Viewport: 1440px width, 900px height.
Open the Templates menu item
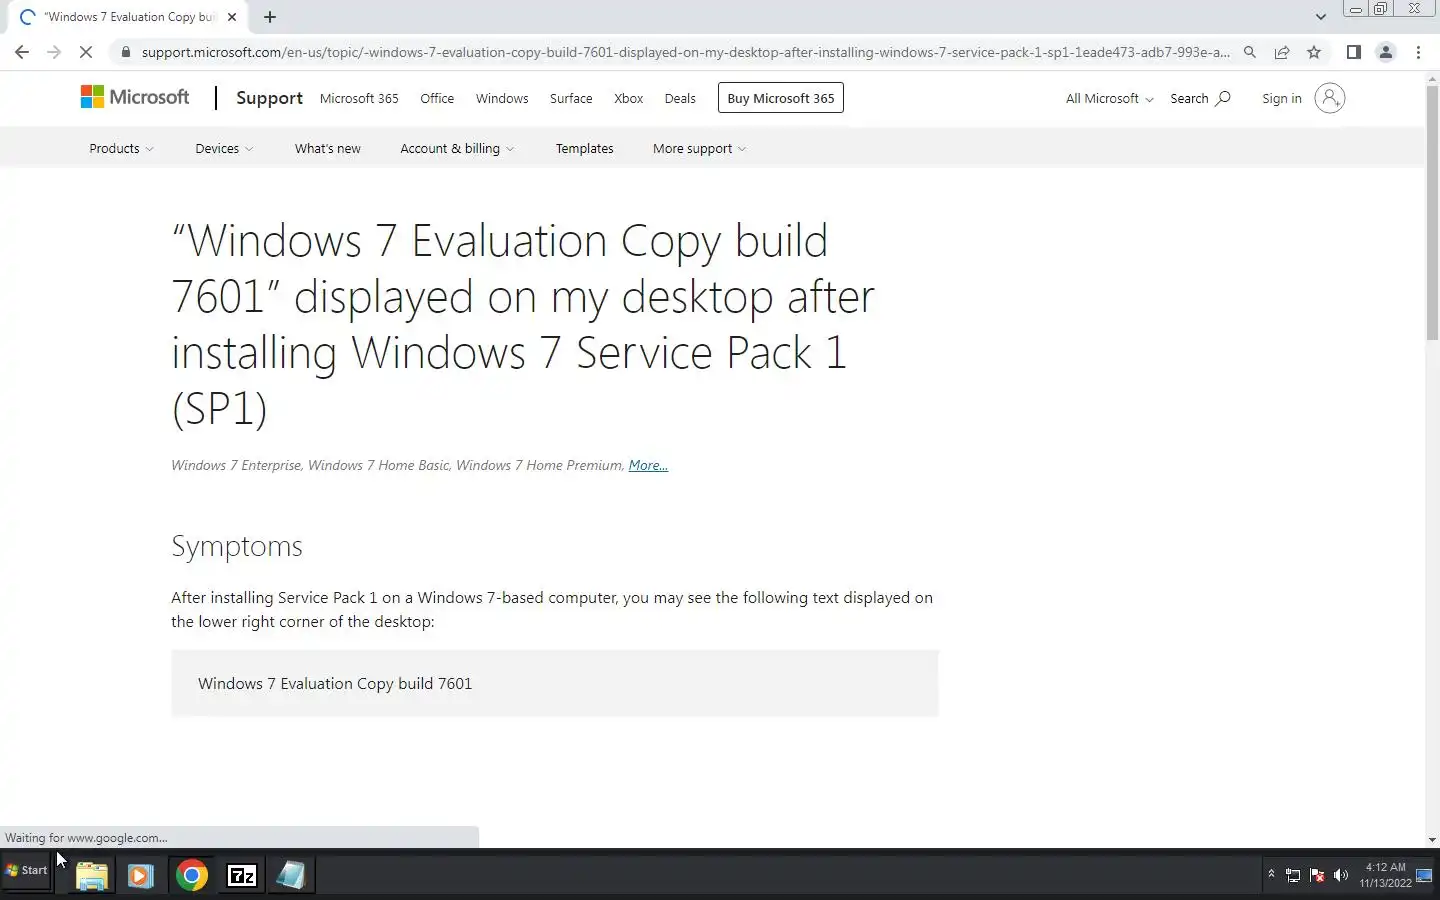click(584, 148)
